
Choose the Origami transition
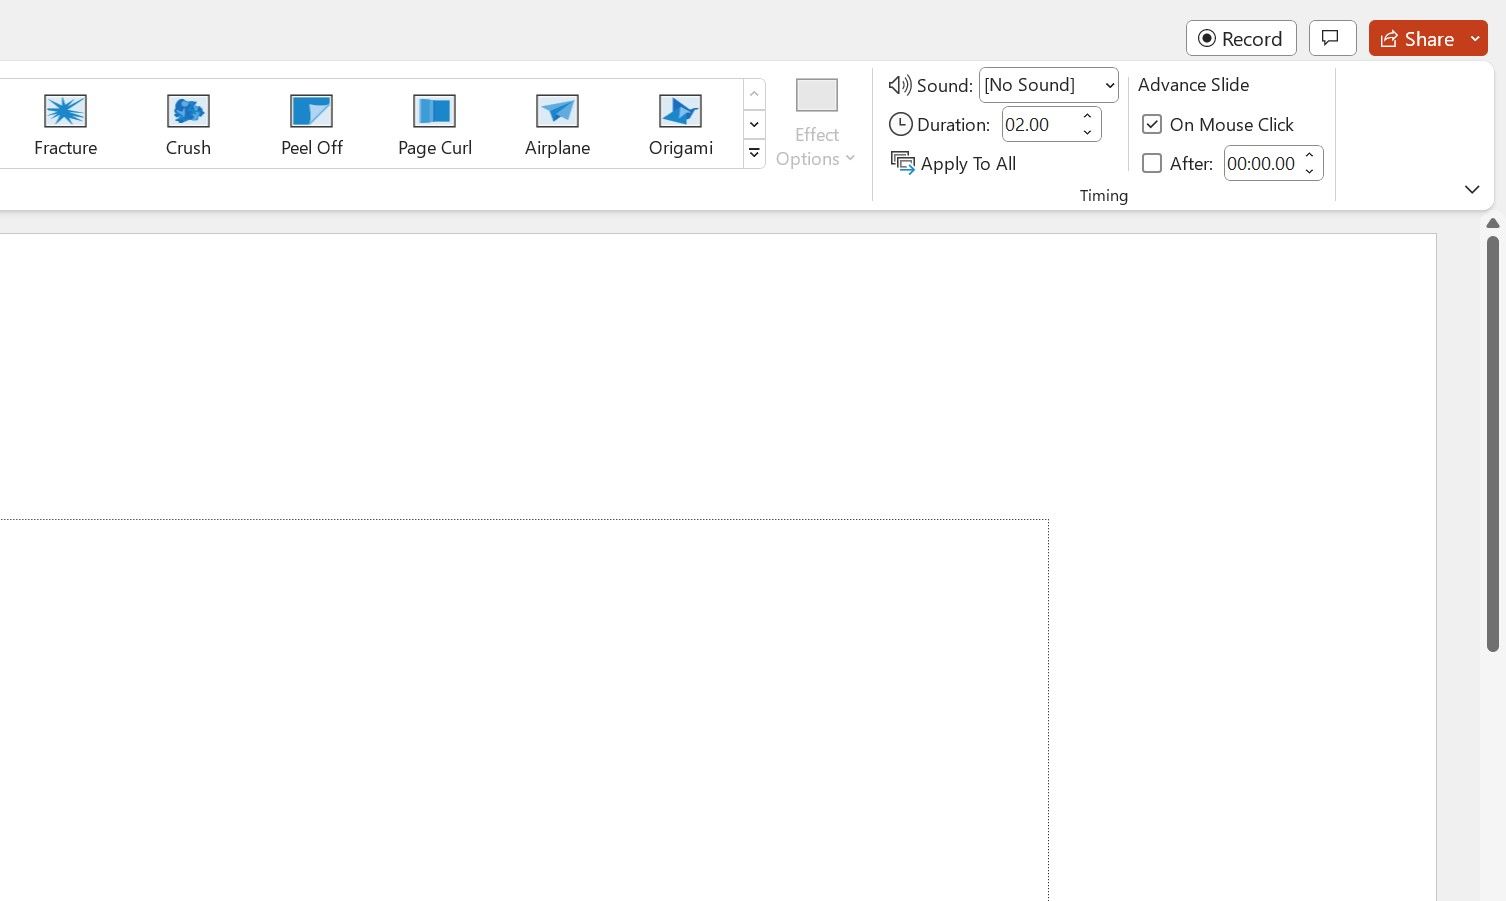point(680,122)
